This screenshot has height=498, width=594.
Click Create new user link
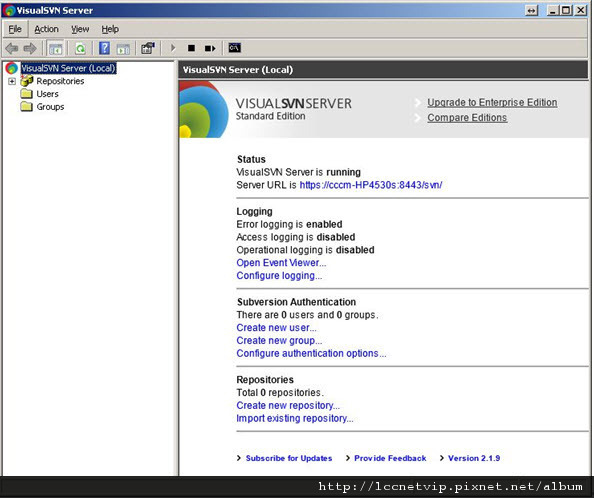click(x=276, y=328)
